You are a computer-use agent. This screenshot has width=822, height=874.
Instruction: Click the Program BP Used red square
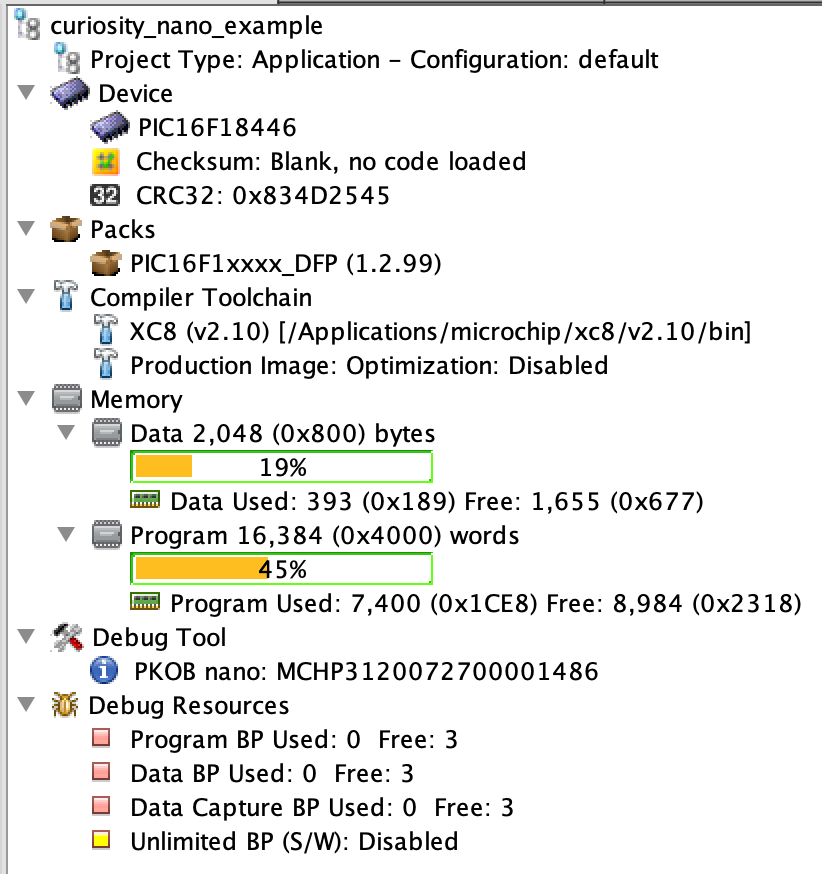[x=101, y=739]
